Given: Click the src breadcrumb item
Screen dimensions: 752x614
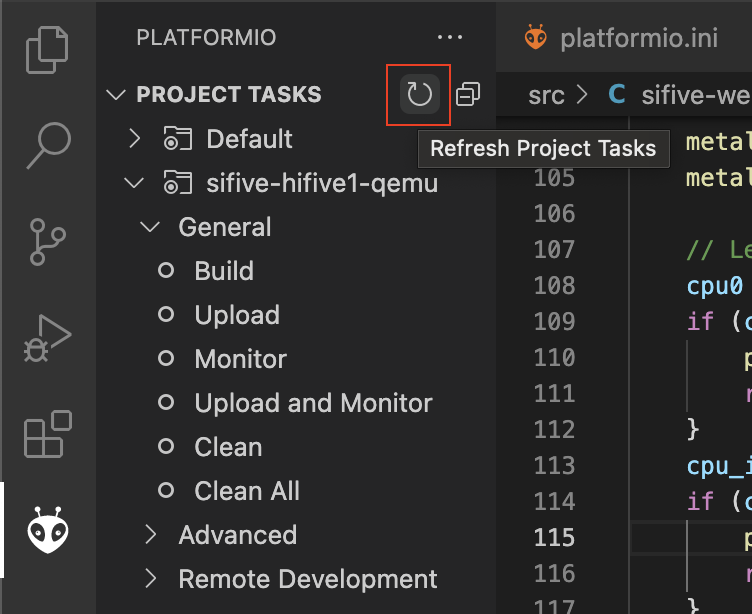Looking at the screenshot, I should pos(546,95).
